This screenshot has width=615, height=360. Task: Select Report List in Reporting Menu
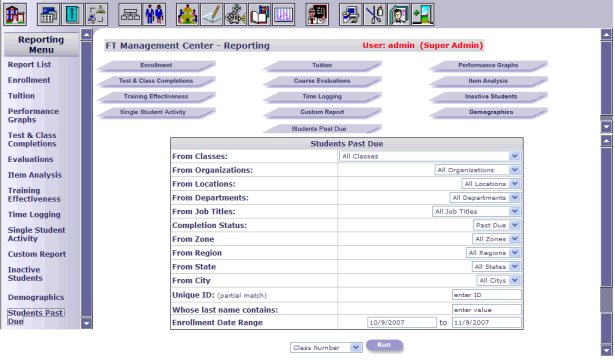(x=29, y=64)
